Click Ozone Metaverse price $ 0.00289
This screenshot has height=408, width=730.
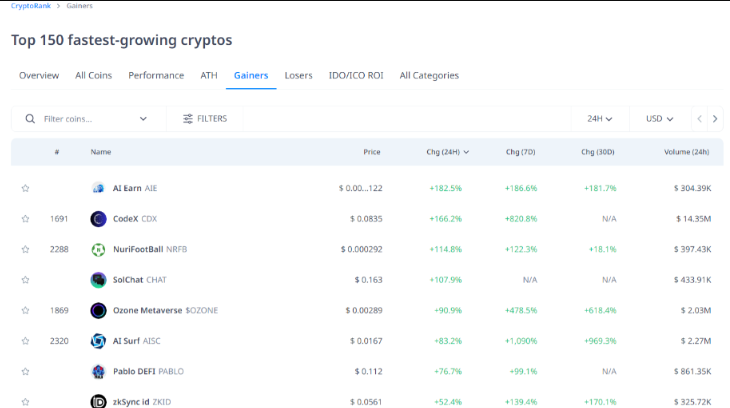pyautogui.click(x=364, y=310)
